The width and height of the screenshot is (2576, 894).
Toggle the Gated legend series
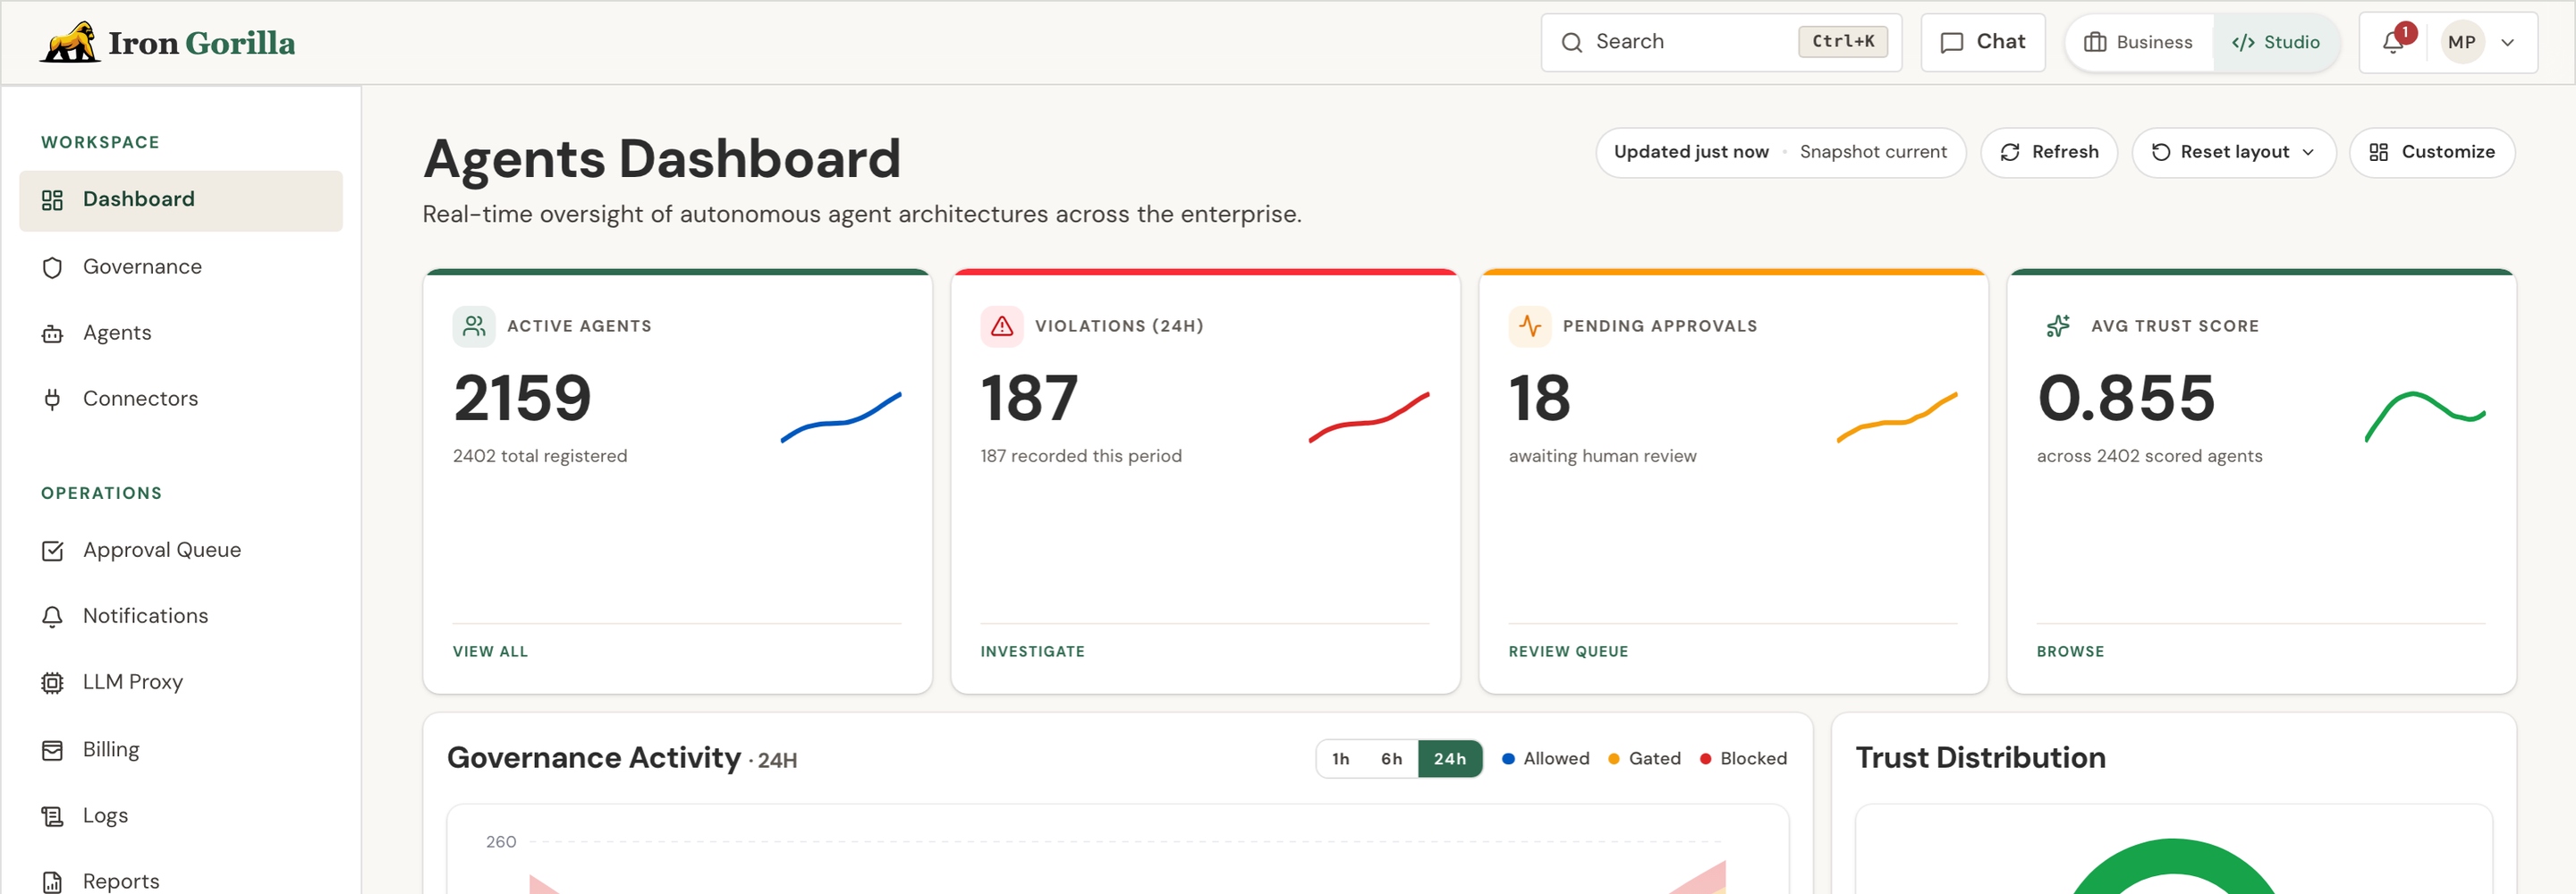pos(1644,759)
